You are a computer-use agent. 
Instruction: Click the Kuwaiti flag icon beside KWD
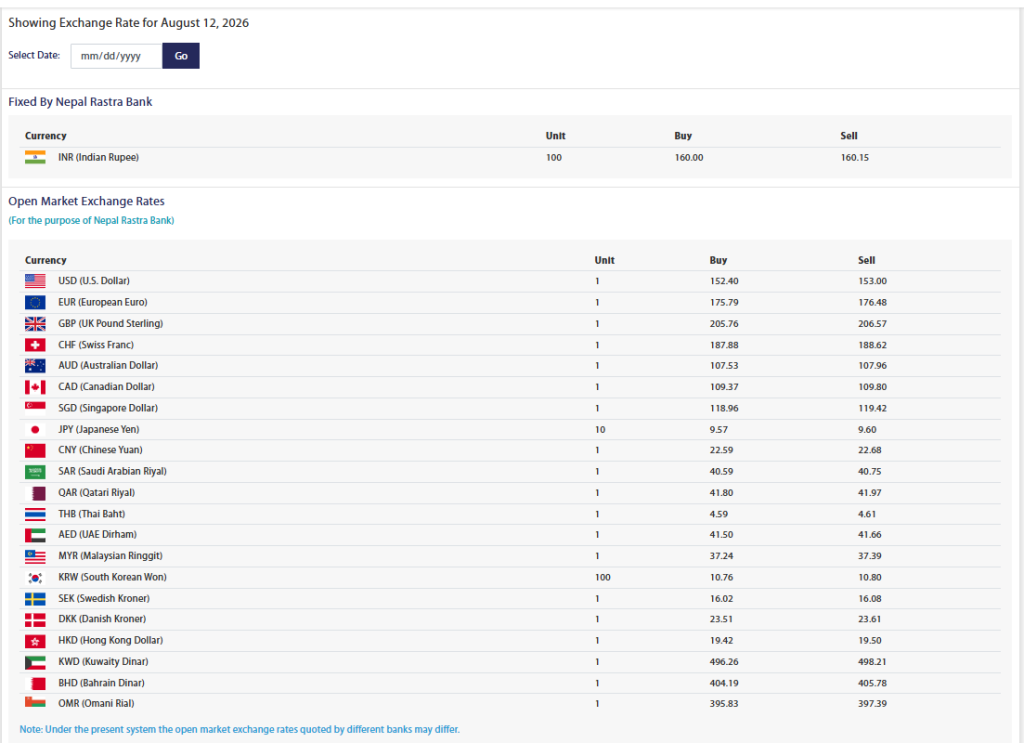[x=35, y=662]
